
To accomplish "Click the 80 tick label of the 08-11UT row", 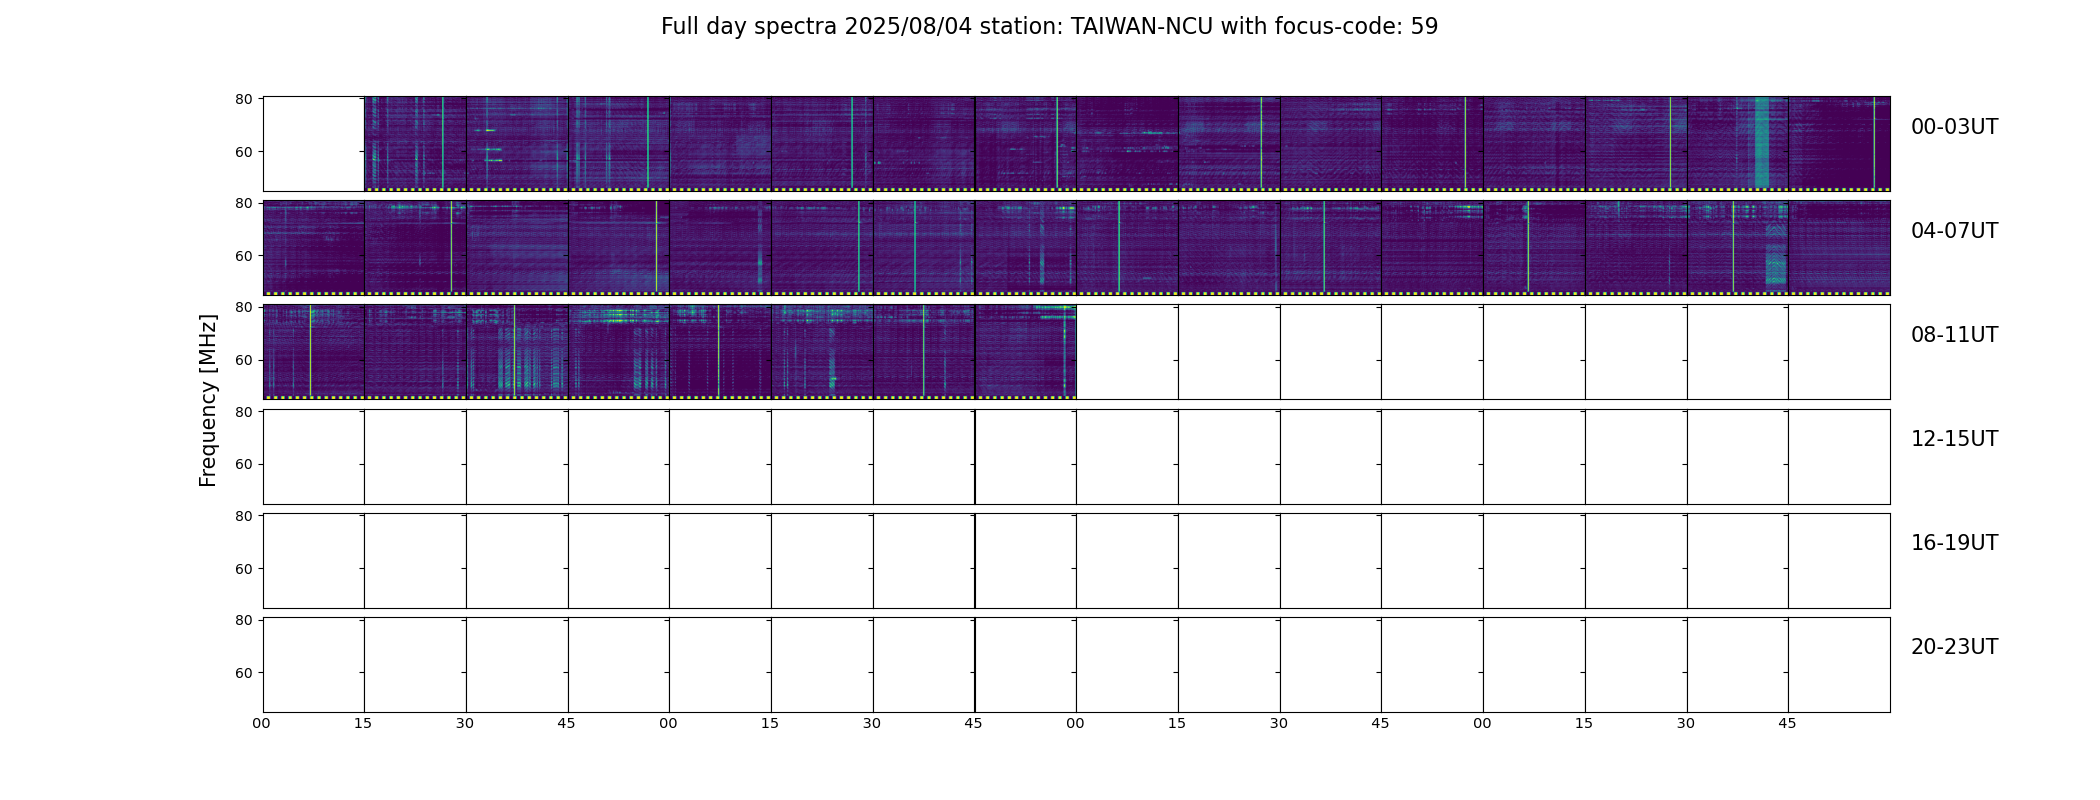I will pyautogui.click(x=243, y=307).
